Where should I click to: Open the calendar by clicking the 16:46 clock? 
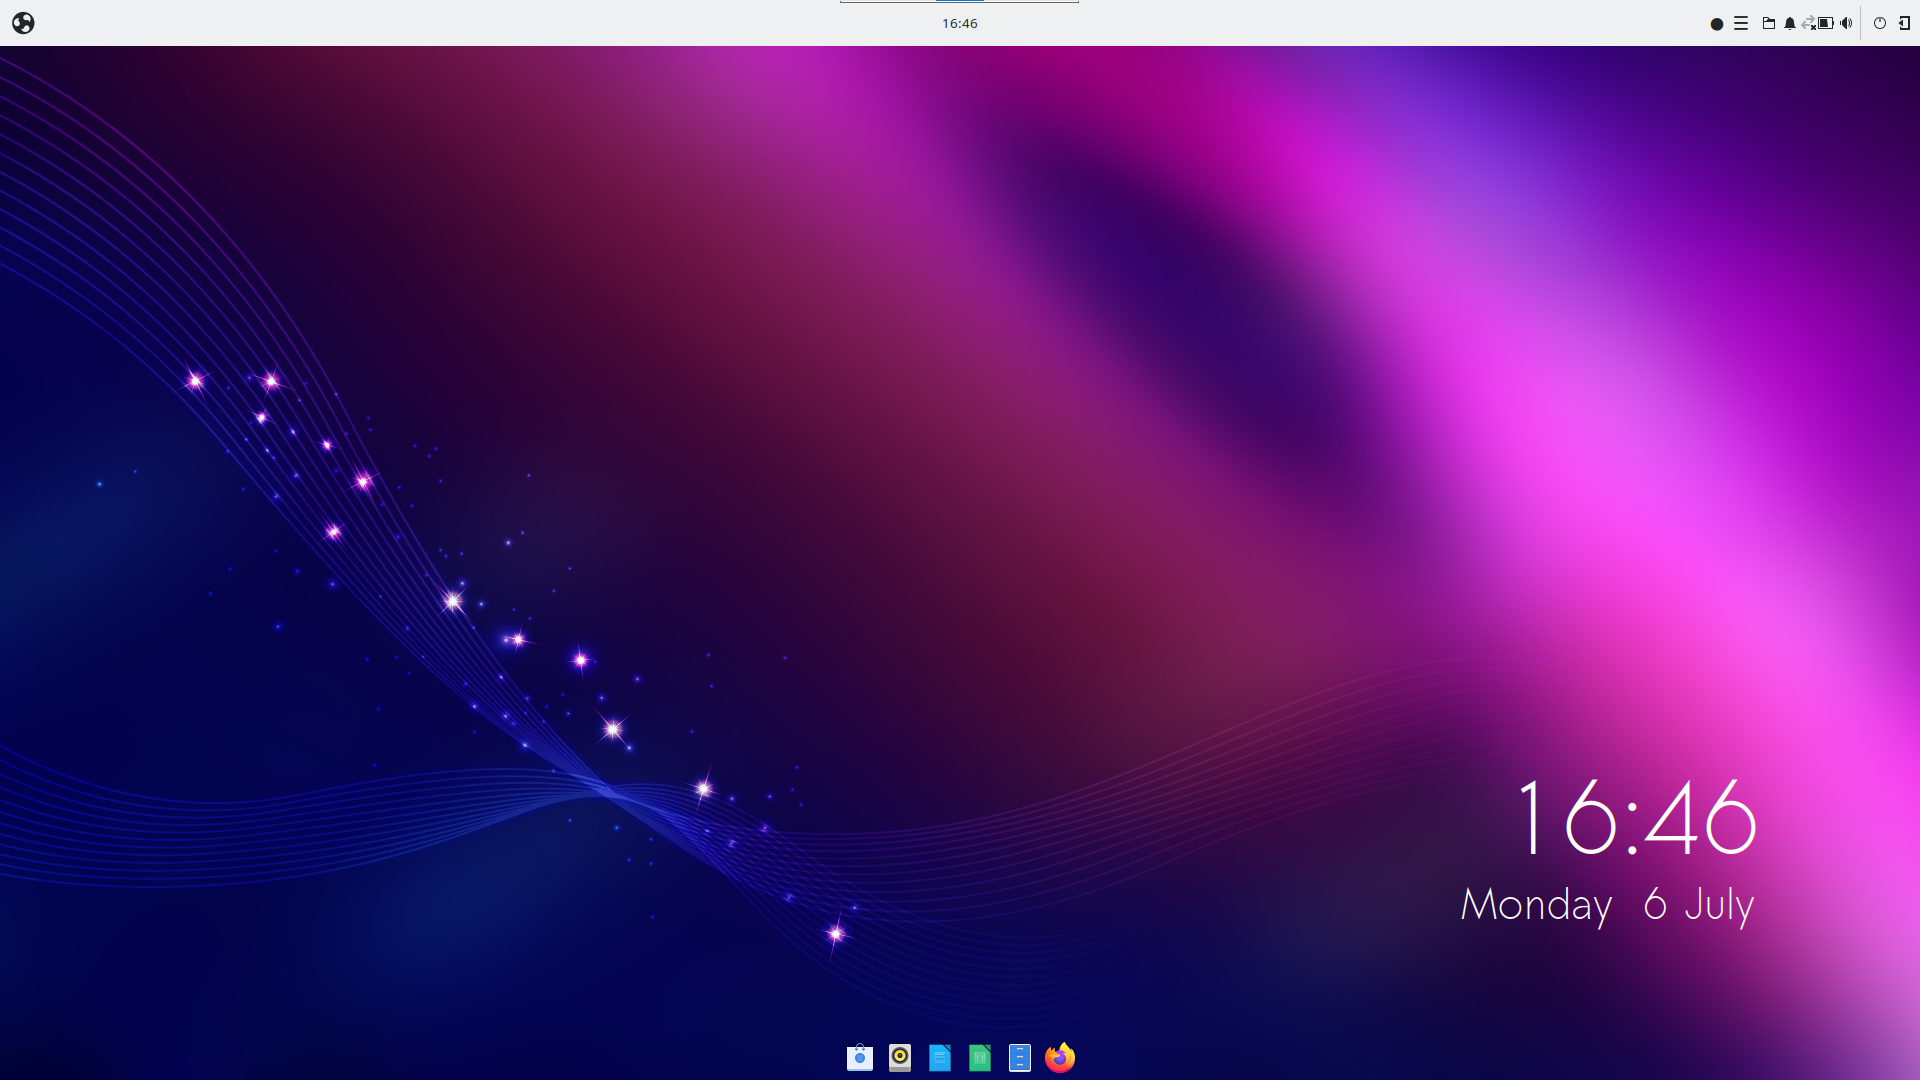coord(960,23)
